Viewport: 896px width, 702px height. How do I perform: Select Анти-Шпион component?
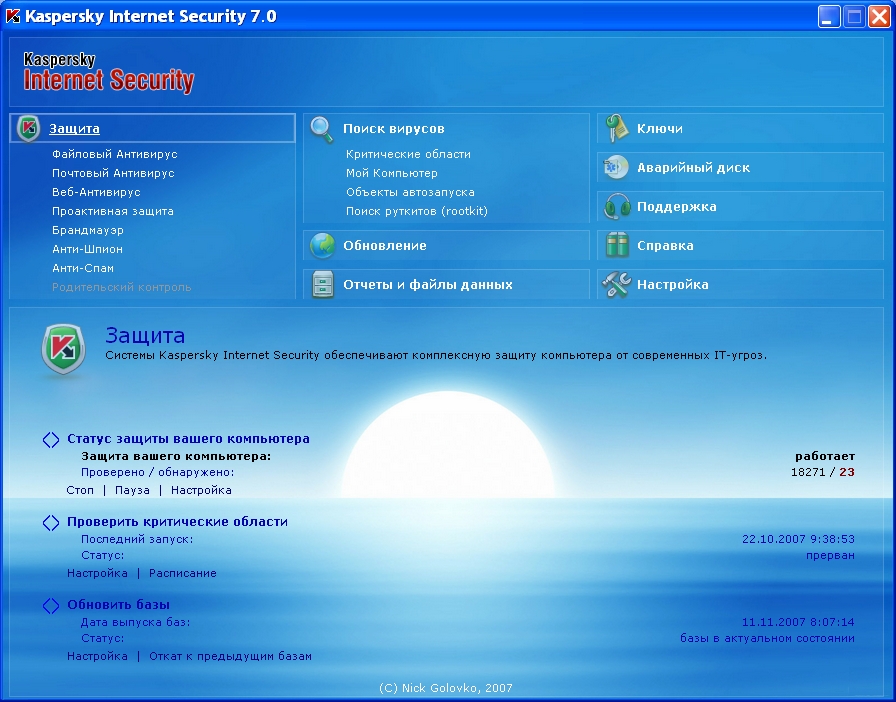click(x=87, y=249)
